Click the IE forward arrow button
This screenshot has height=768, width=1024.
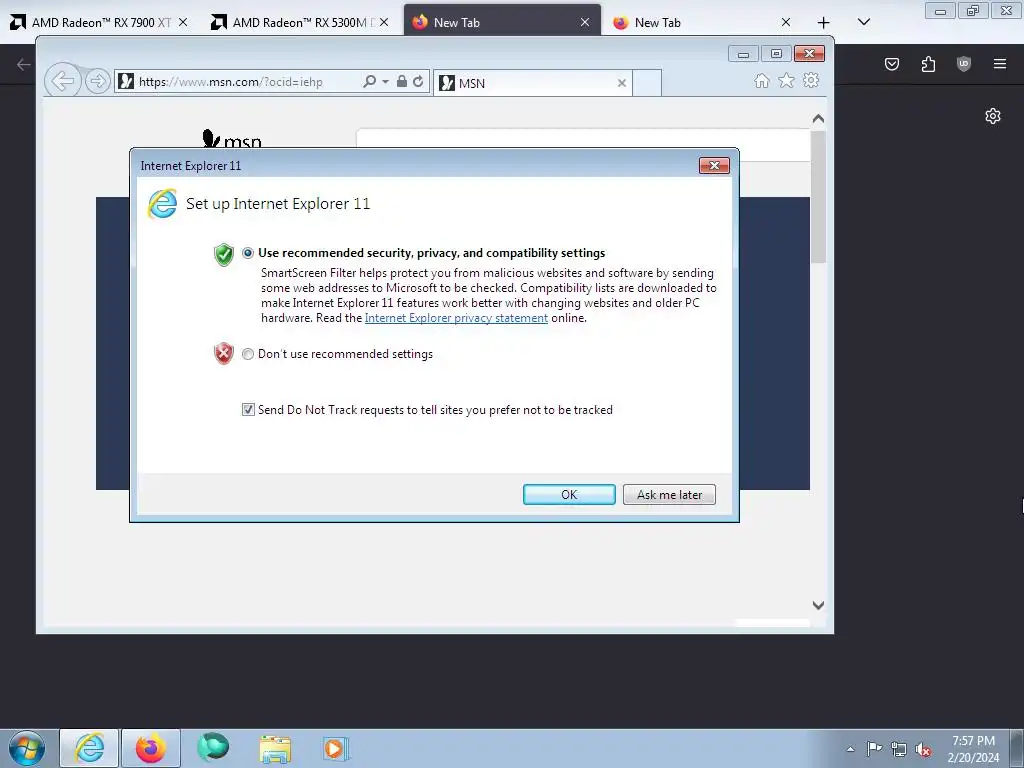[x=97, y=81]
